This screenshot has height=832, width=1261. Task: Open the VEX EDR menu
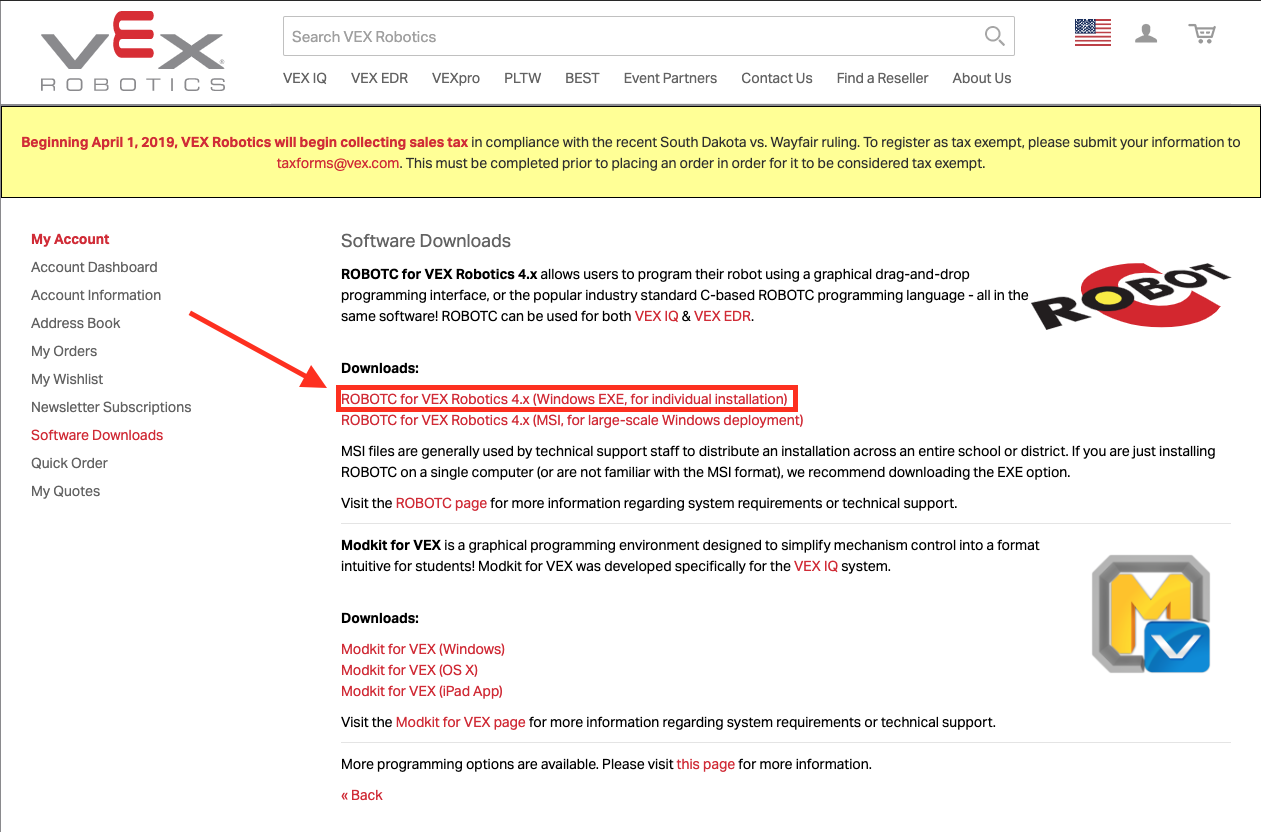[x=379, y=78]
